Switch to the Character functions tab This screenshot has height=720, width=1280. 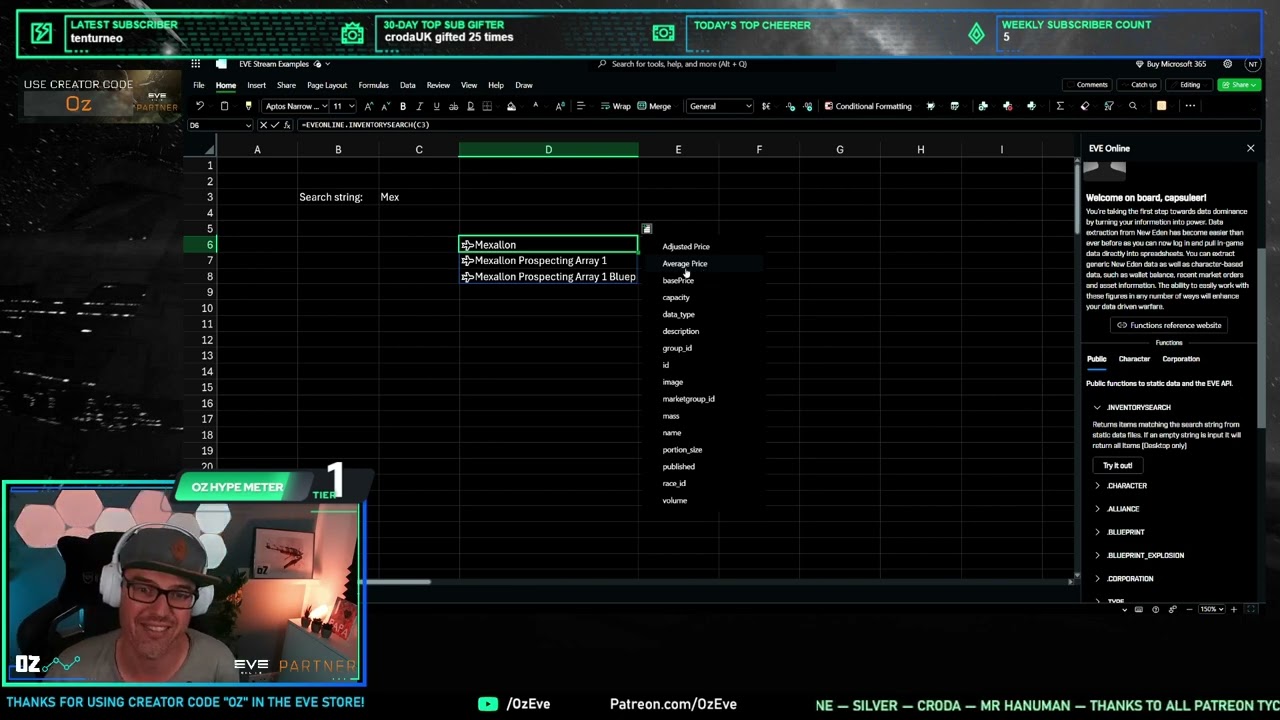point(1134,359)
